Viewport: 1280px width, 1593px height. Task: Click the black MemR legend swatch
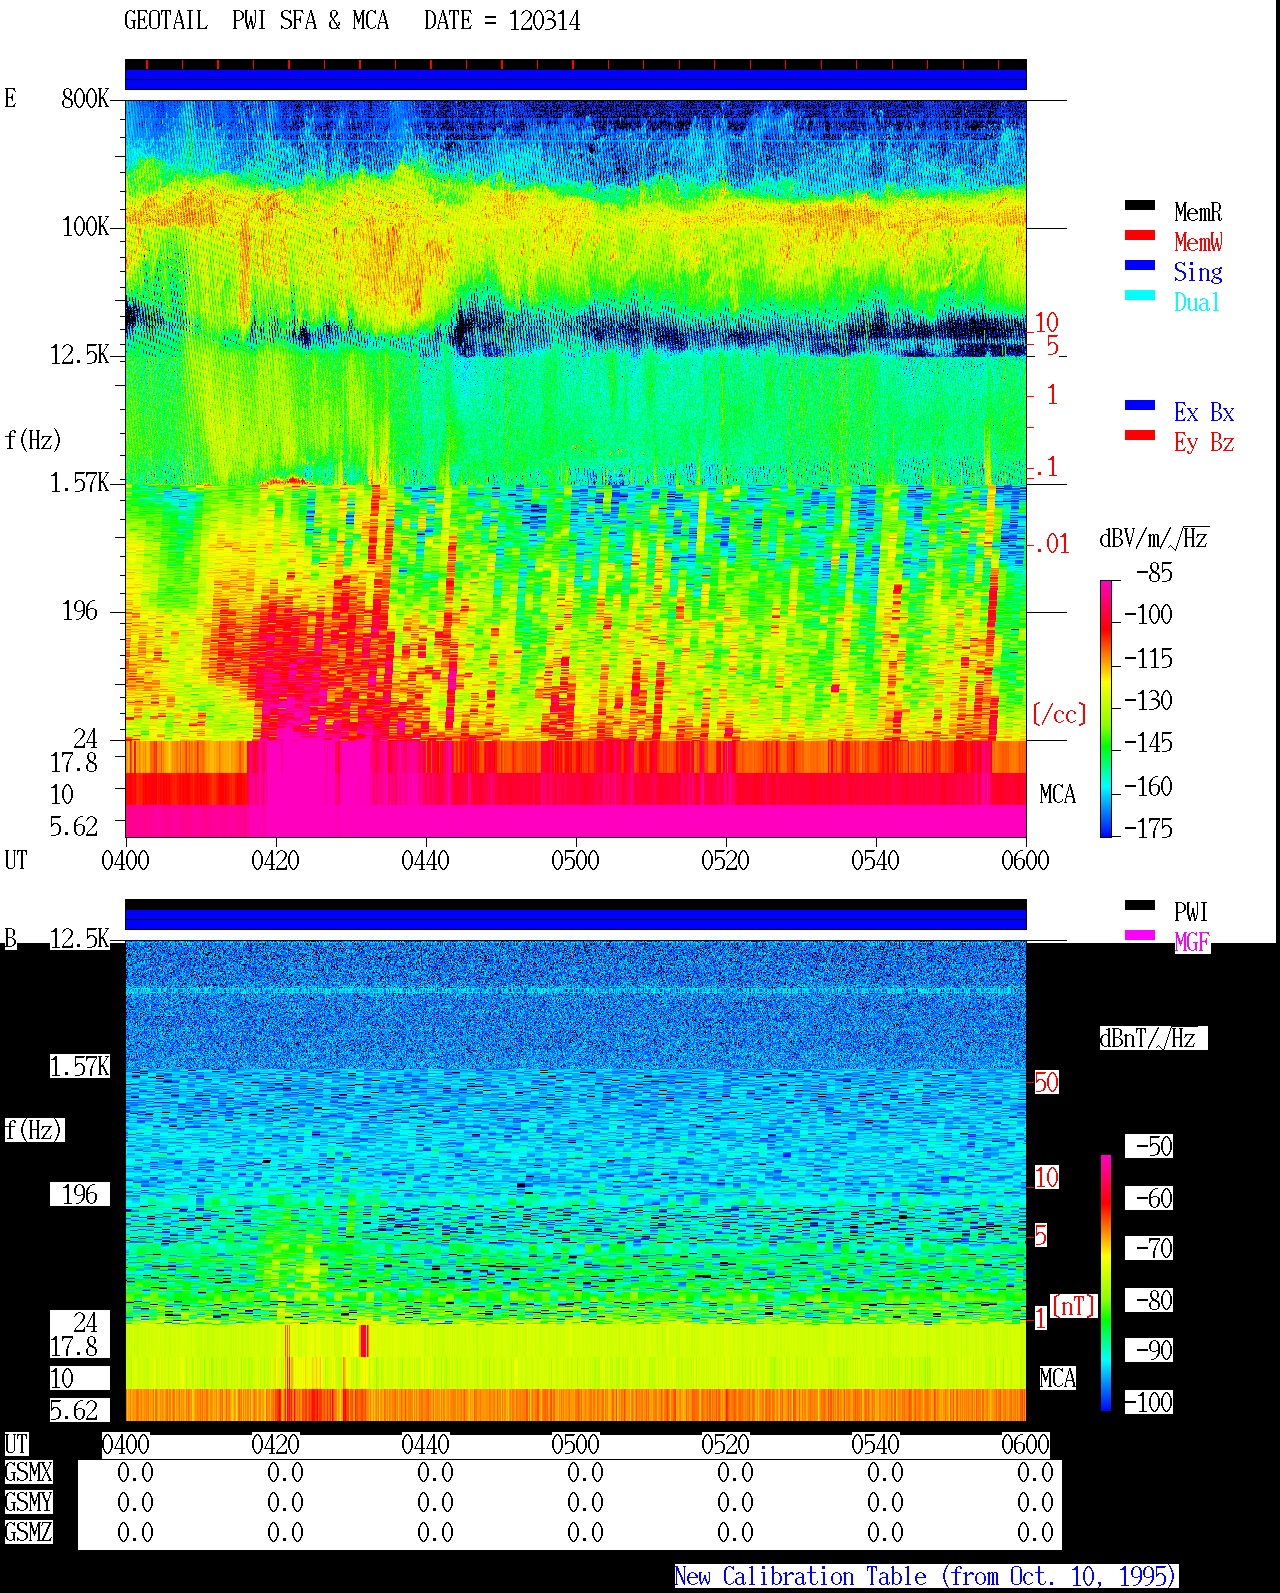click(1140, 205)
